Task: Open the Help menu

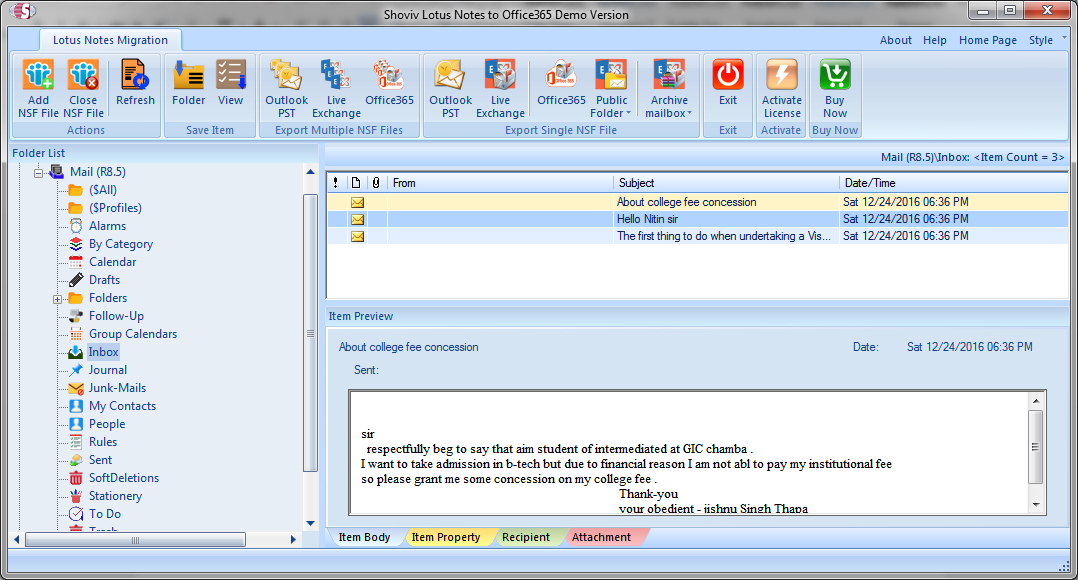Action: [935, 40]
